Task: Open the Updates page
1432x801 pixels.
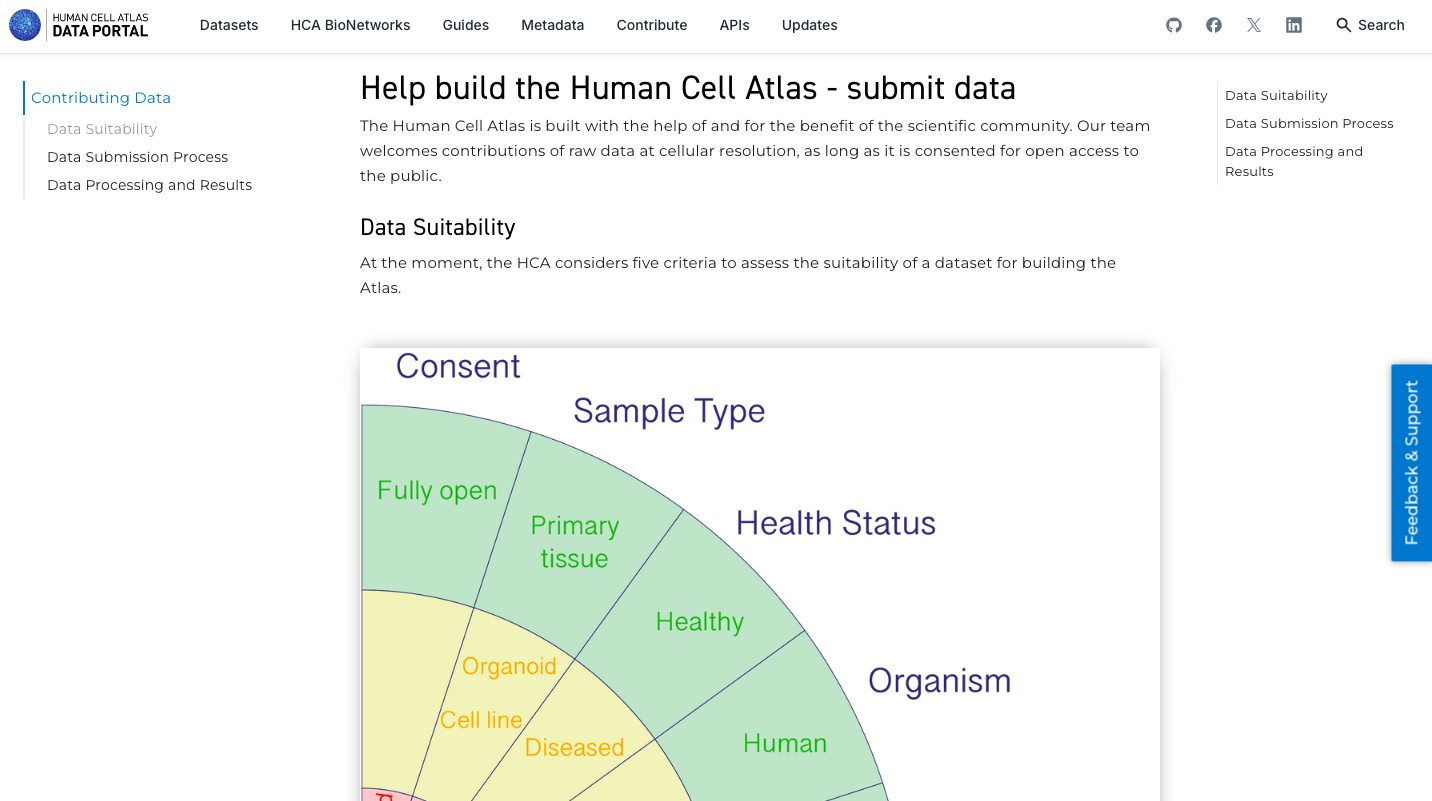Action: tap(810, 25)
